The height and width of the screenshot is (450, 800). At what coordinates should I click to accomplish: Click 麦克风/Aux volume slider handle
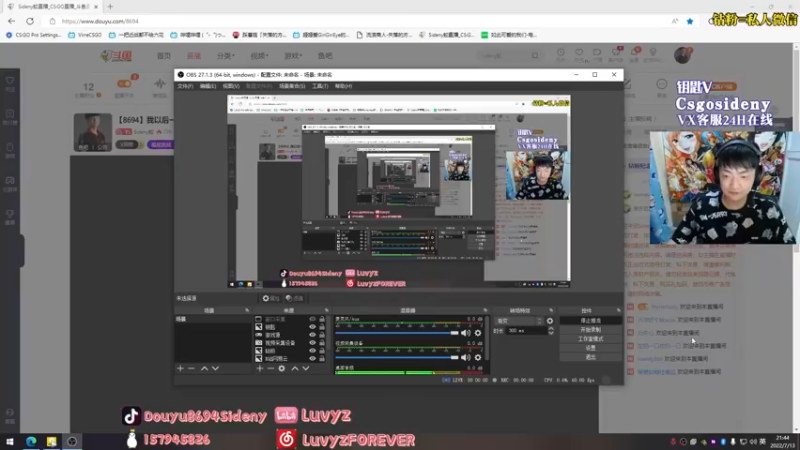454,333
